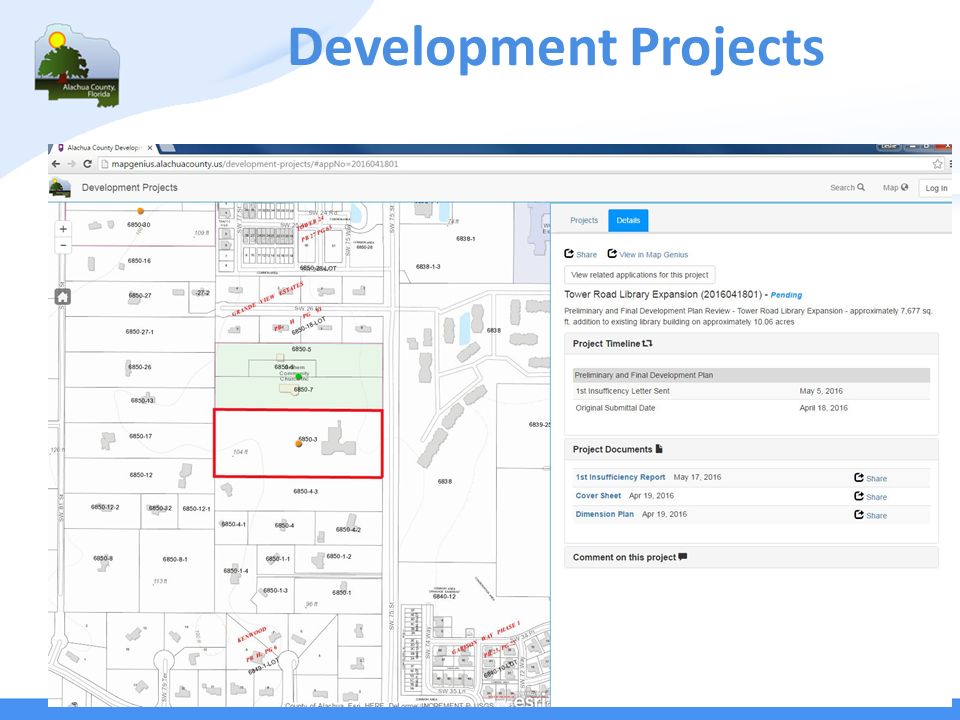Open View in Map Genius link
The width and height of the screenshot is (960, 720).
648,254
